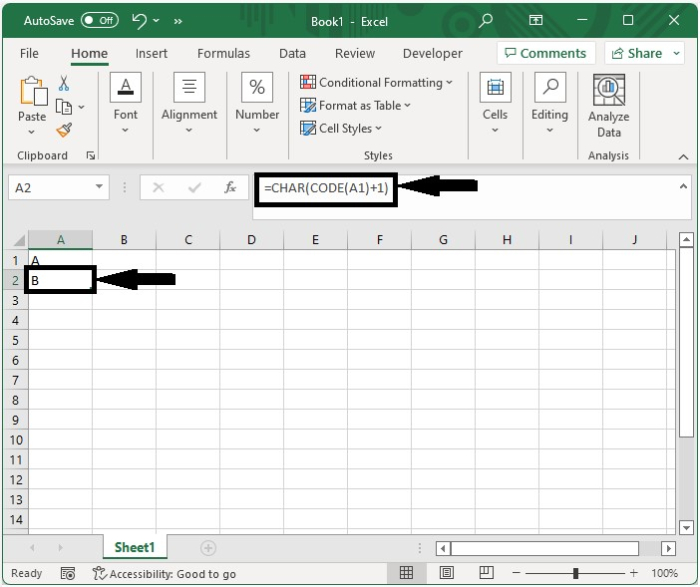Select the Format Painter brush
Viewport: 700px width, 587px height.
click(64, 130)
